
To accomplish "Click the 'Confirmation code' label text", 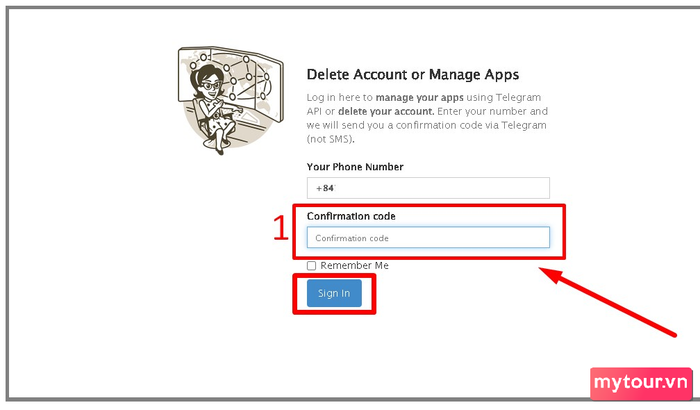I will tap(351, 216).
